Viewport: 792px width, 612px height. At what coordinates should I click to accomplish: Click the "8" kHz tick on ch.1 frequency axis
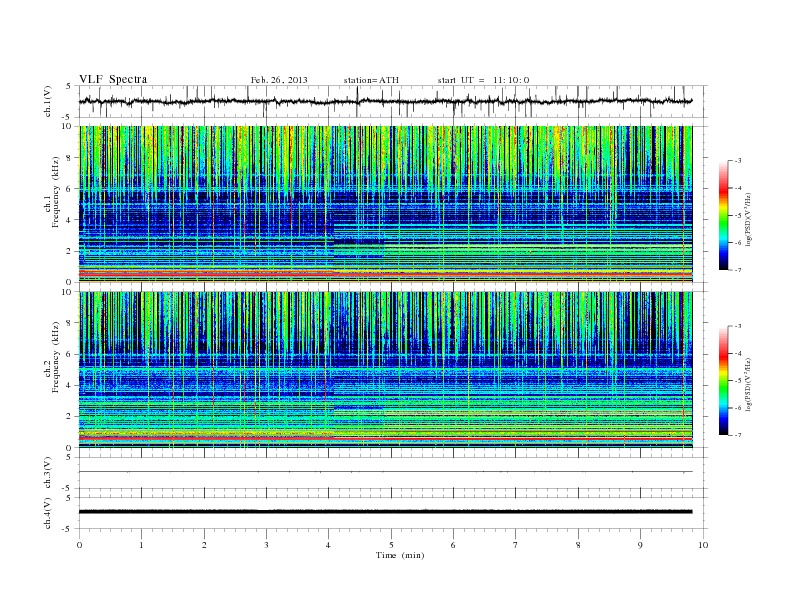[69, 158]
